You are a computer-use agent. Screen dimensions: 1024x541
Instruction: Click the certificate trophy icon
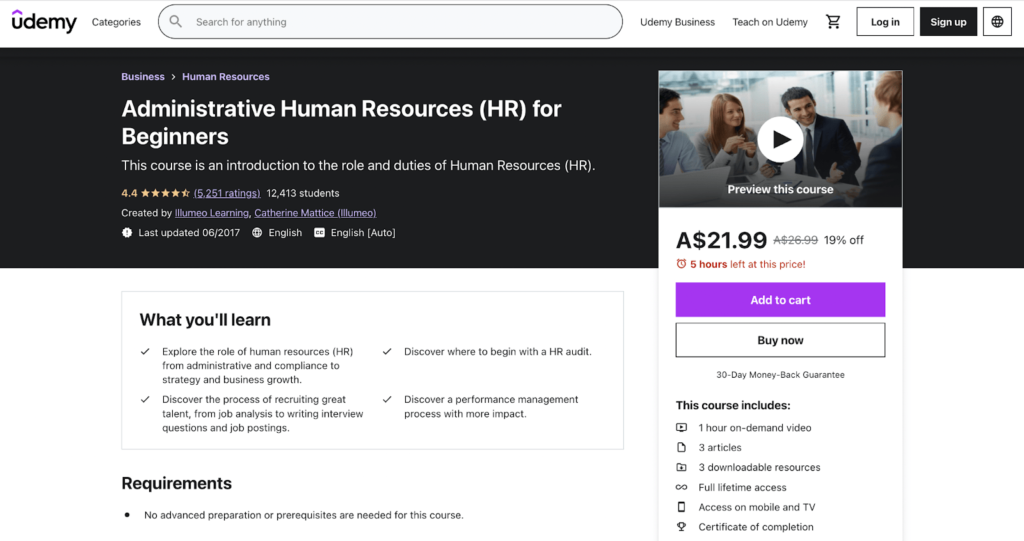click(681, 527)
